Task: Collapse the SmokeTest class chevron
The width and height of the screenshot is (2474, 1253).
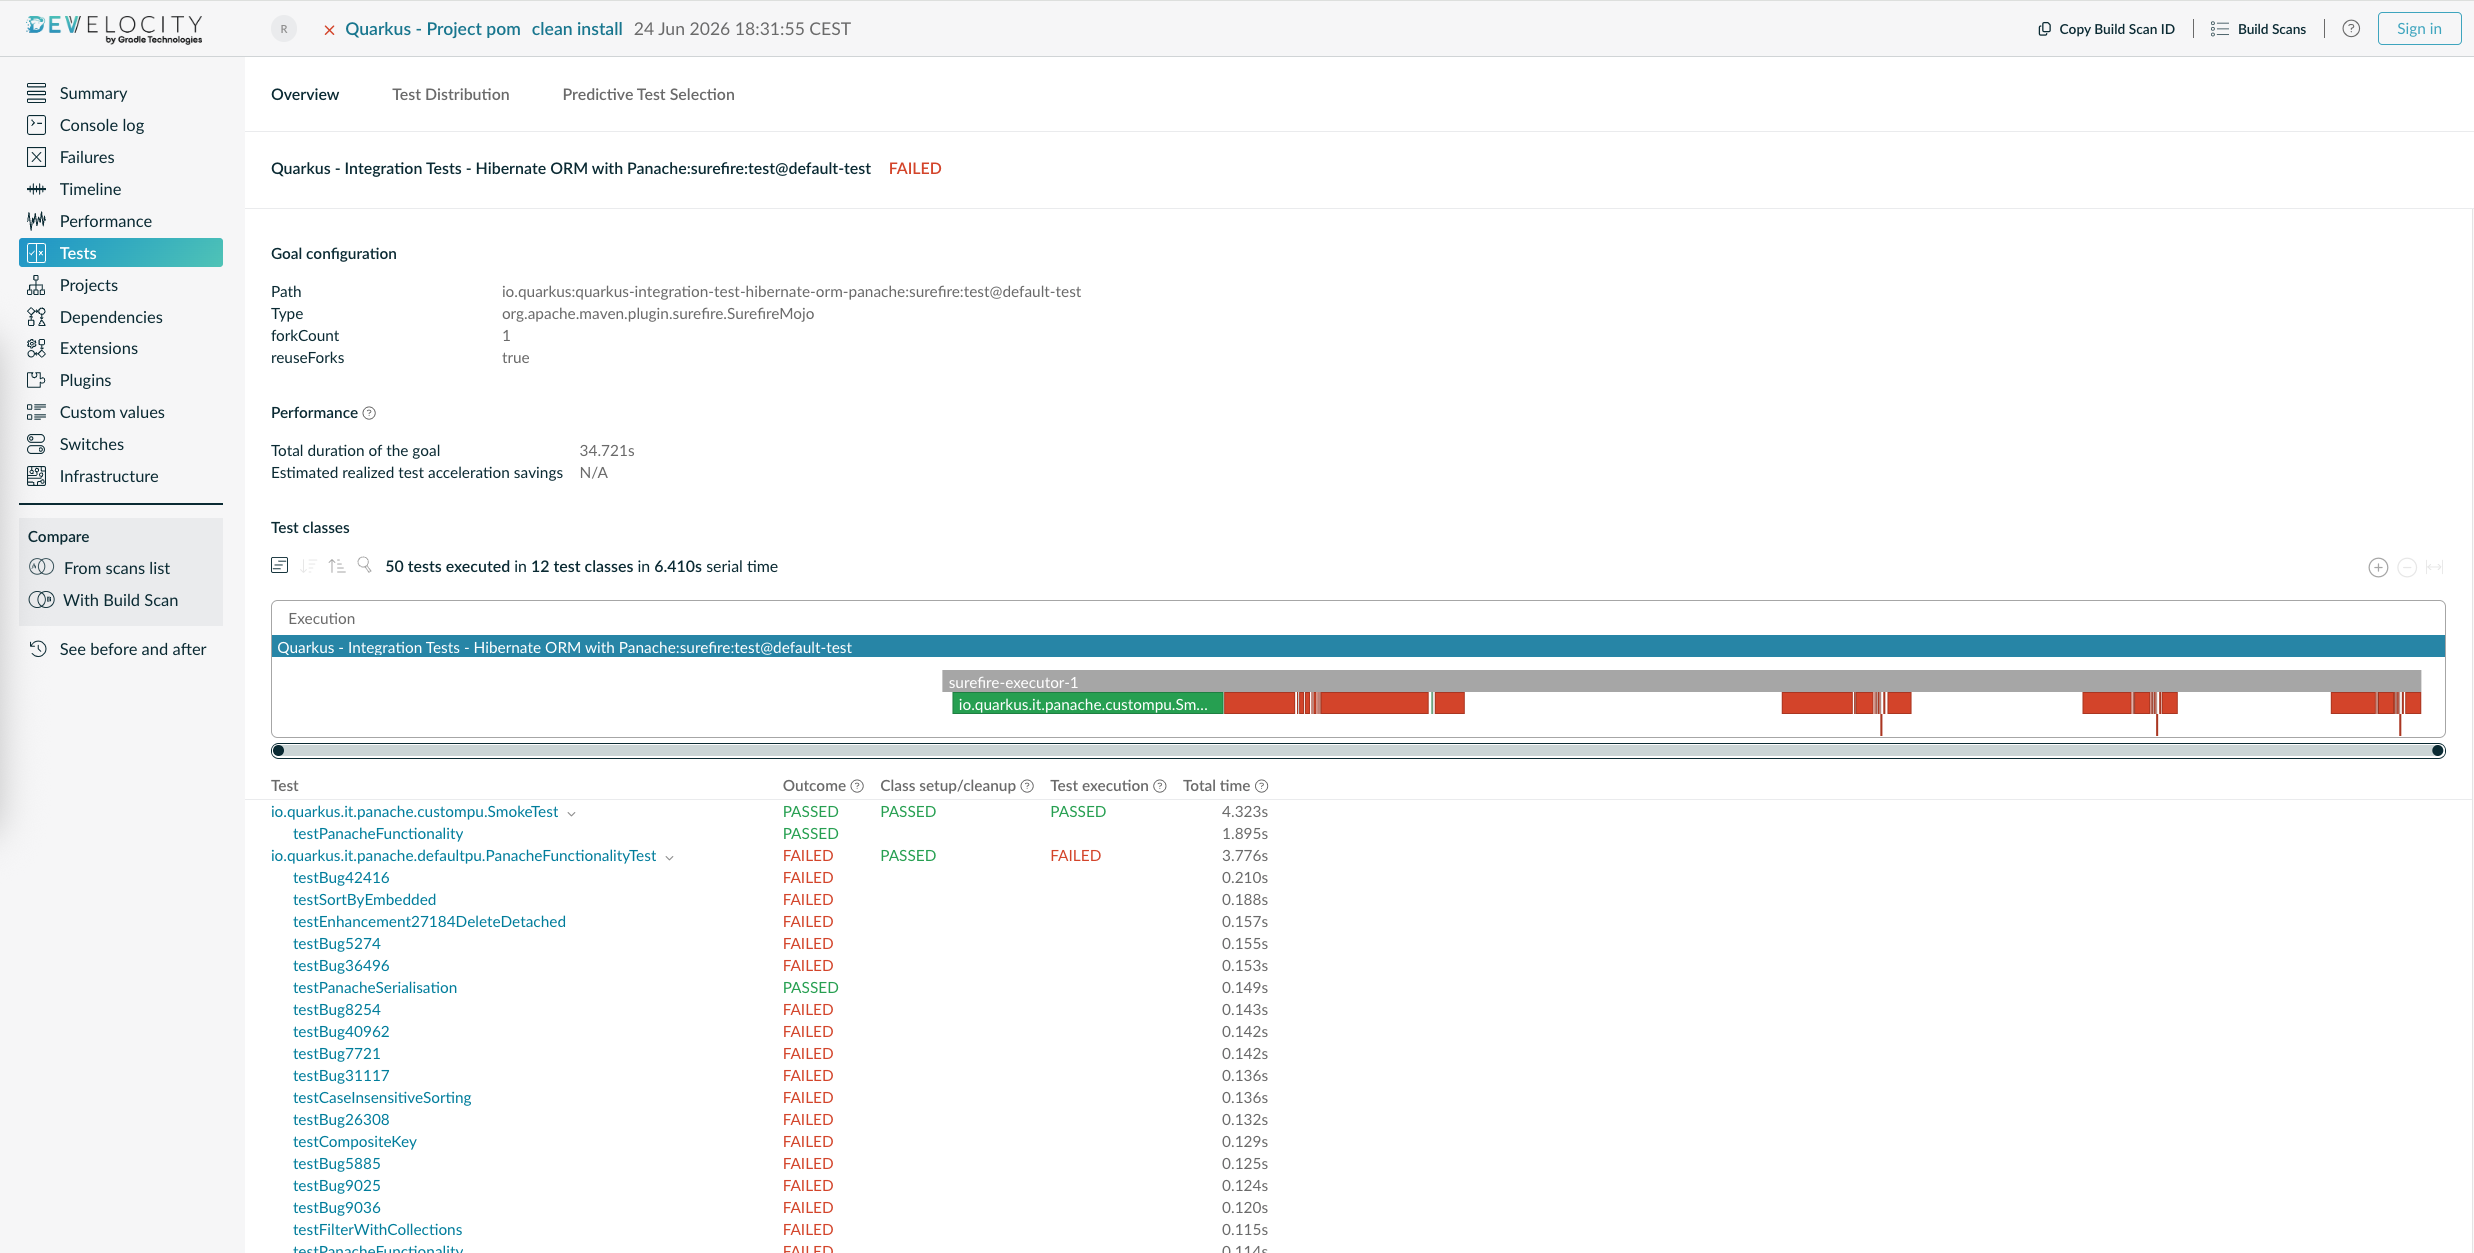Action: pos(572,813)
